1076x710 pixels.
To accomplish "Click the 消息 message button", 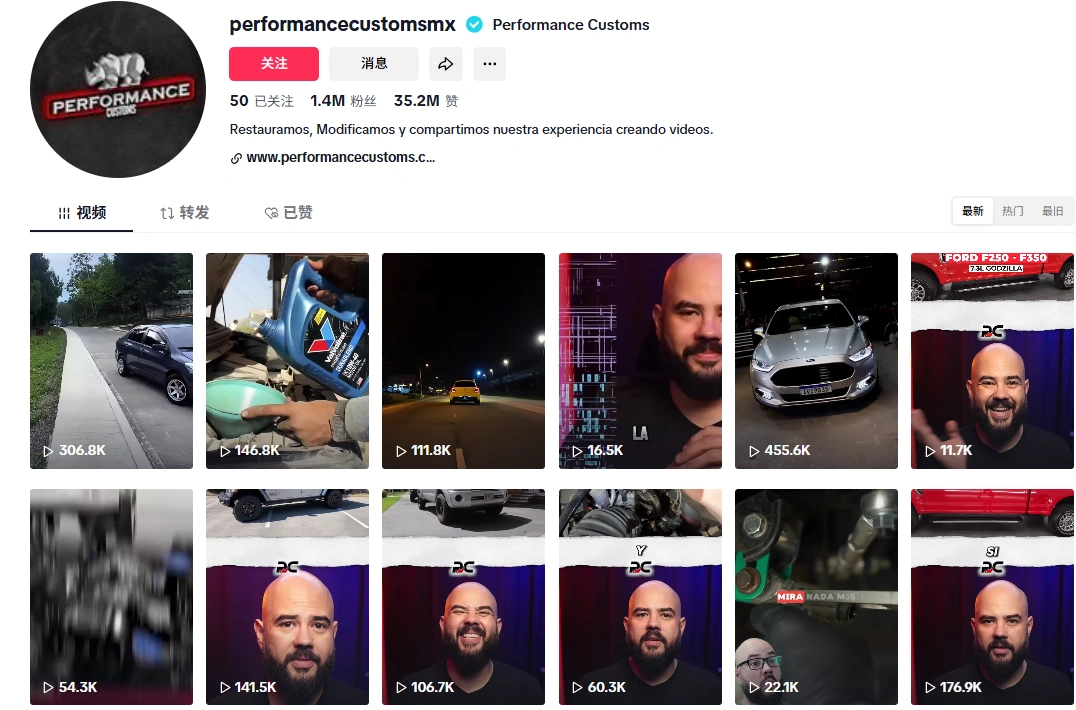I will (374, 64).
